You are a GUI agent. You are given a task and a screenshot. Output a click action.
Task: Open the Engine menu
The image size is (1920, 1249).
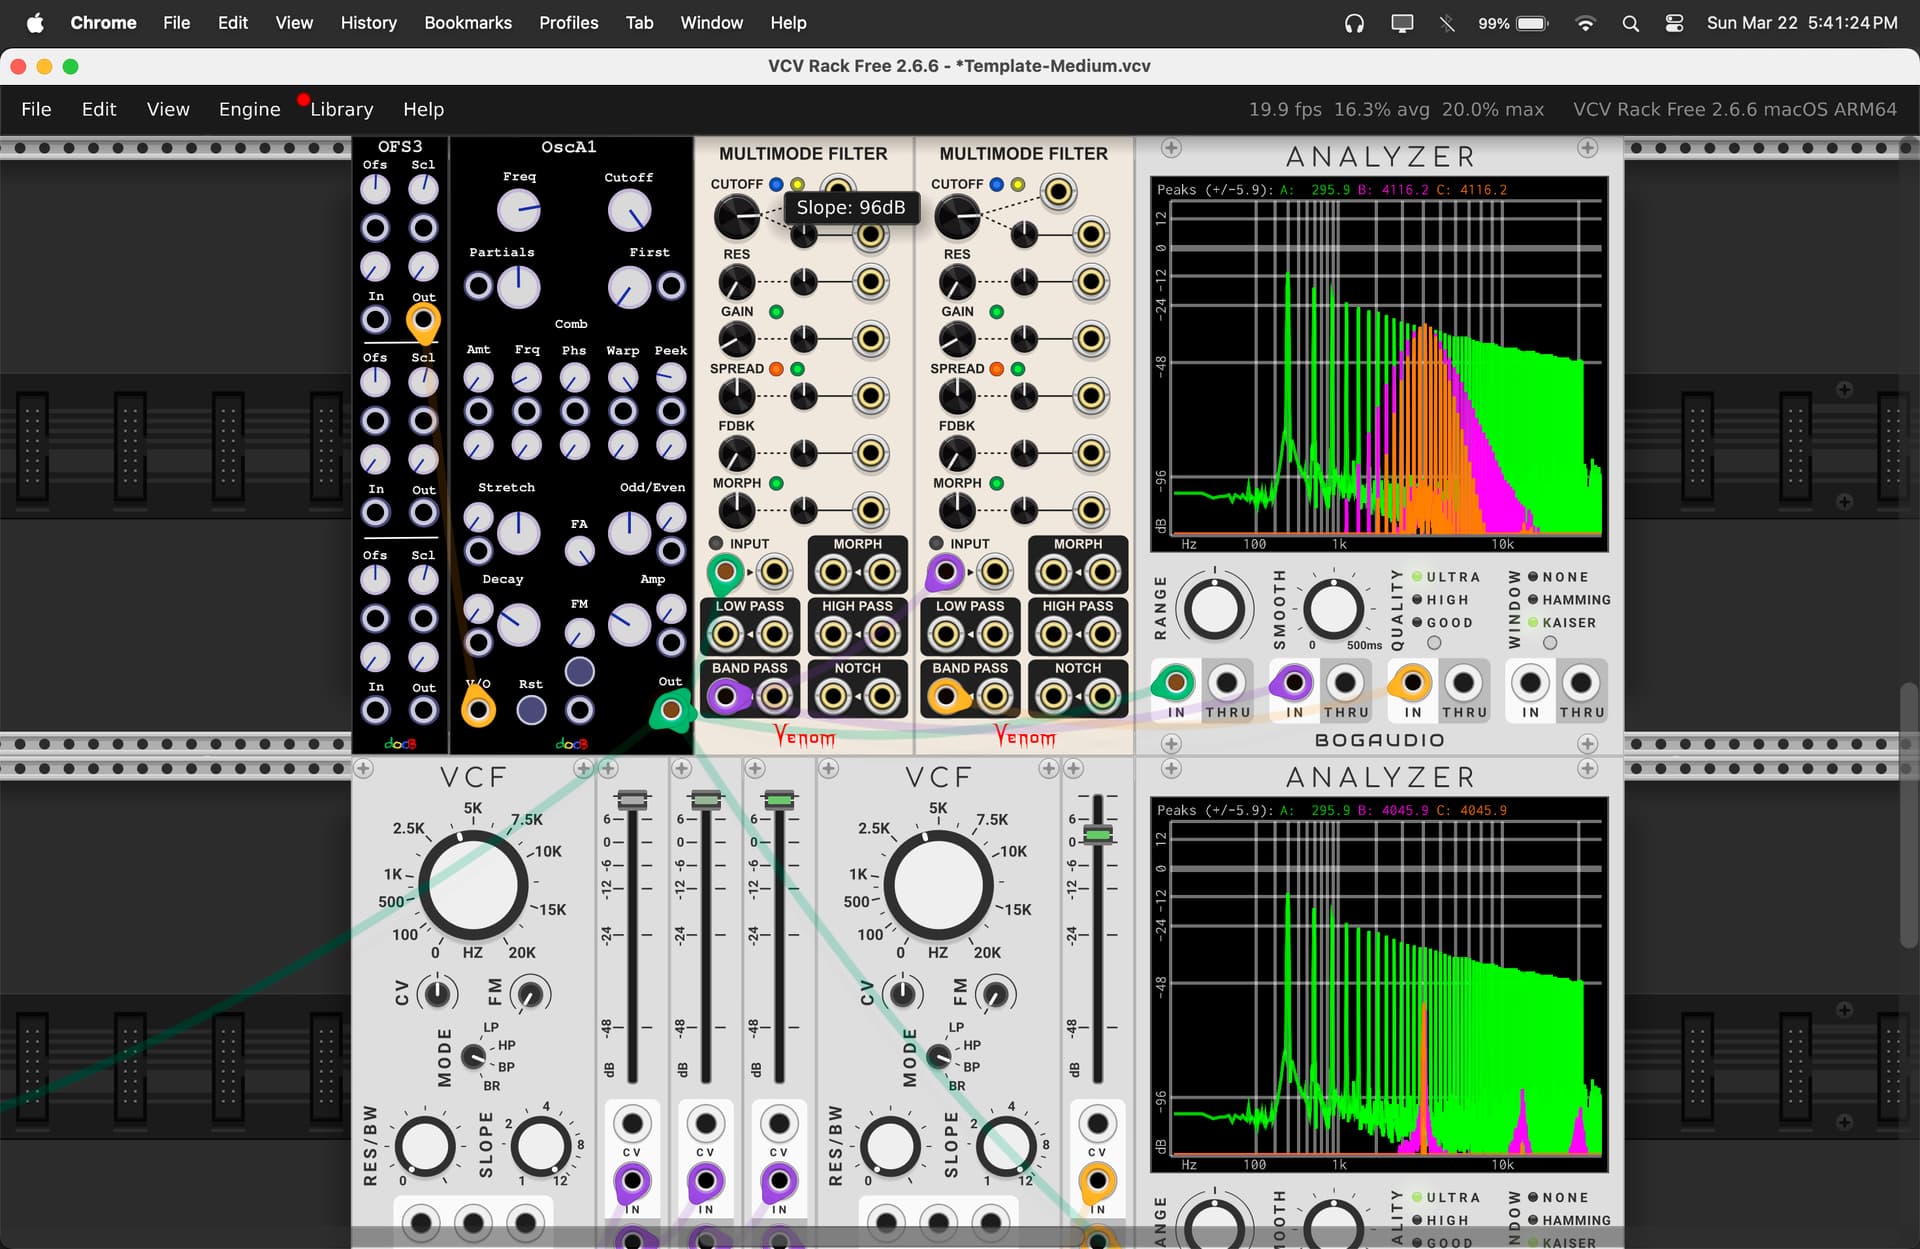tap(249, 109)
